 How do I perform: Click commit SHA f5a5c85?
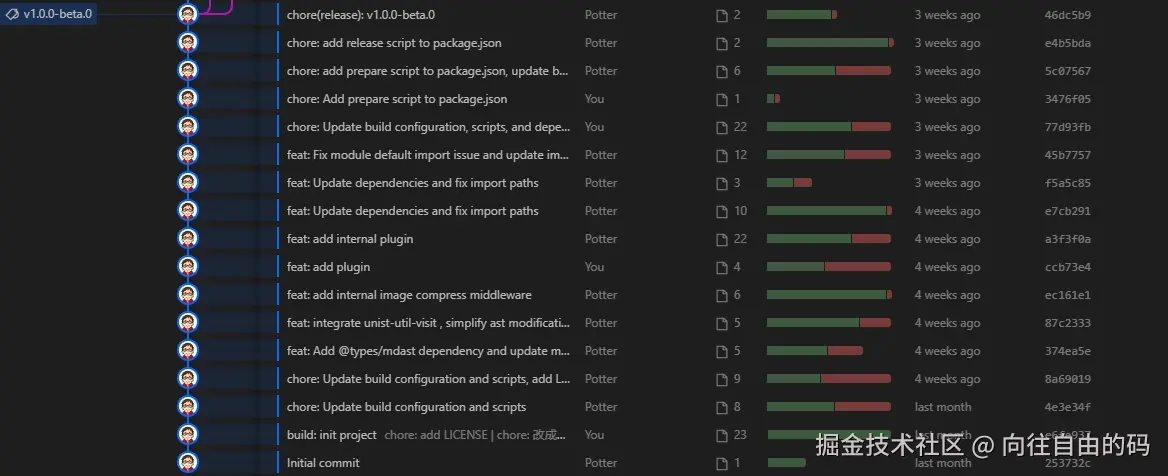[1067, 183]
